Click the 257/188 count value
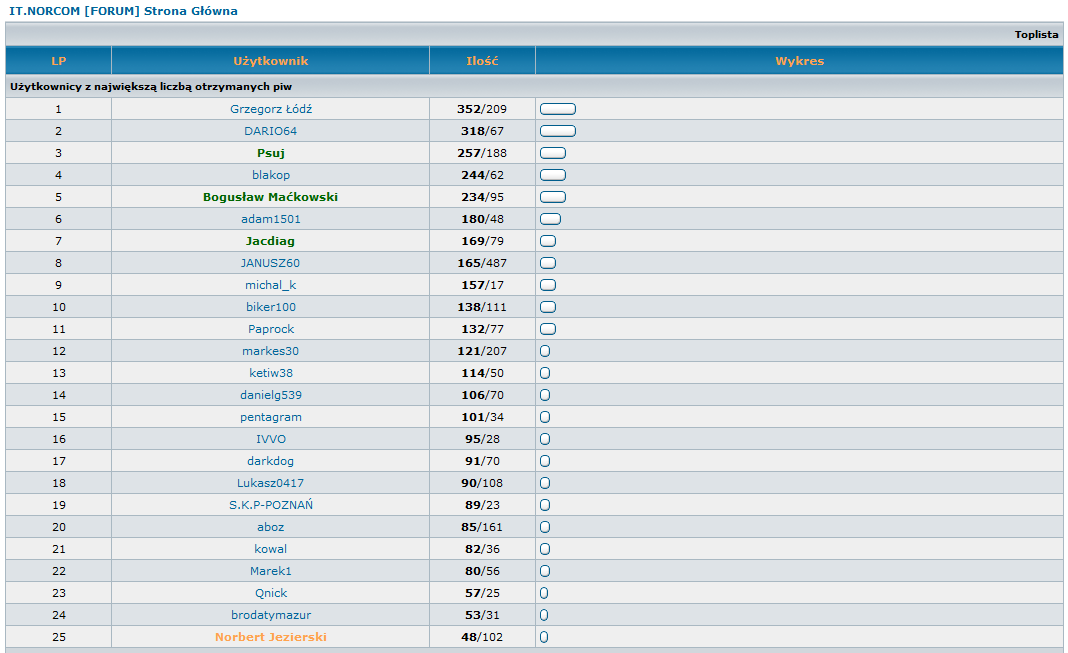The width and height of the screenshot is (1068, 653). pyautogui.click(x=482, y=153)
